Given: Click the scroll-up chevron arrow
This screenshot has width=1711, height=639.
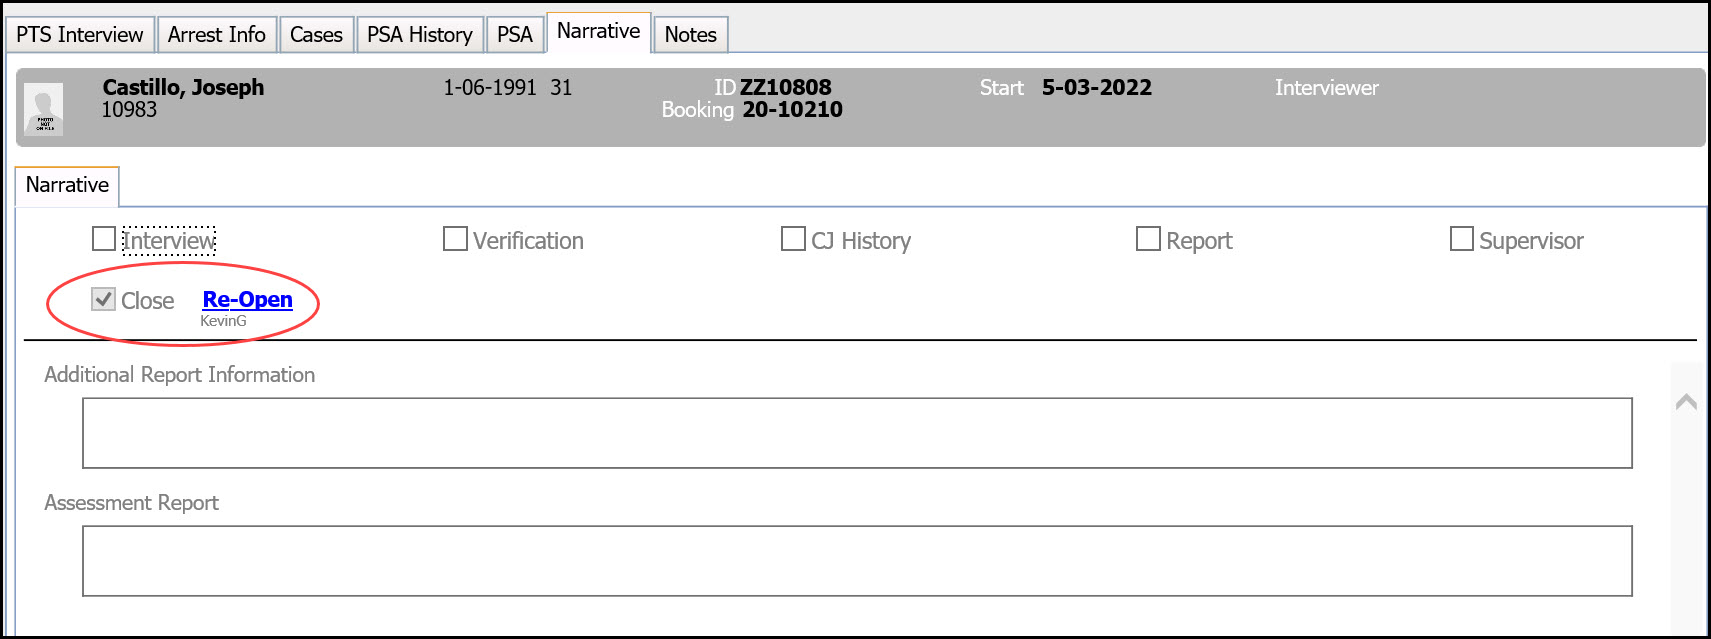Looking at the screenshot, I should pyautogui.click(x=1686, y=402).
